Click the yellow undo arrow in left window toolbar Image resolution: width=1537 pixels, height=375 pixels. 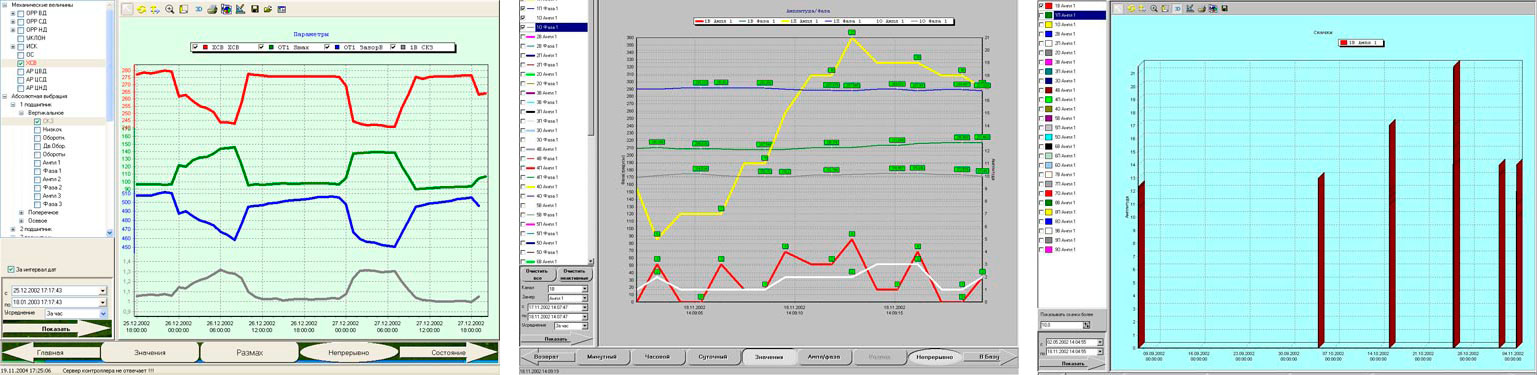[x=141, y=9]
